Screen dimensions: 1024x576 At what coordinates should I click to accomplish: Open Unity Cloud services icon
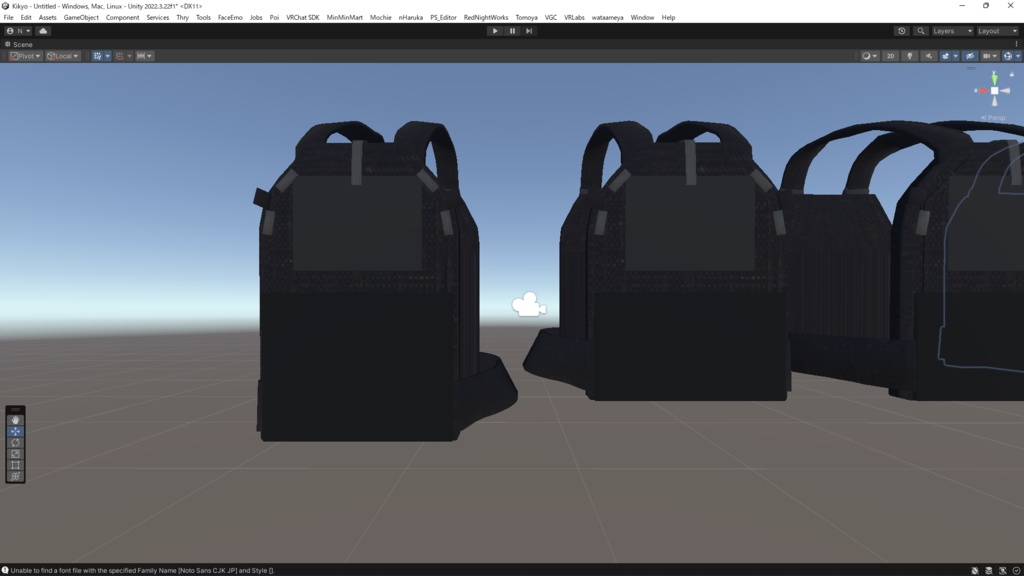(43, 31)
